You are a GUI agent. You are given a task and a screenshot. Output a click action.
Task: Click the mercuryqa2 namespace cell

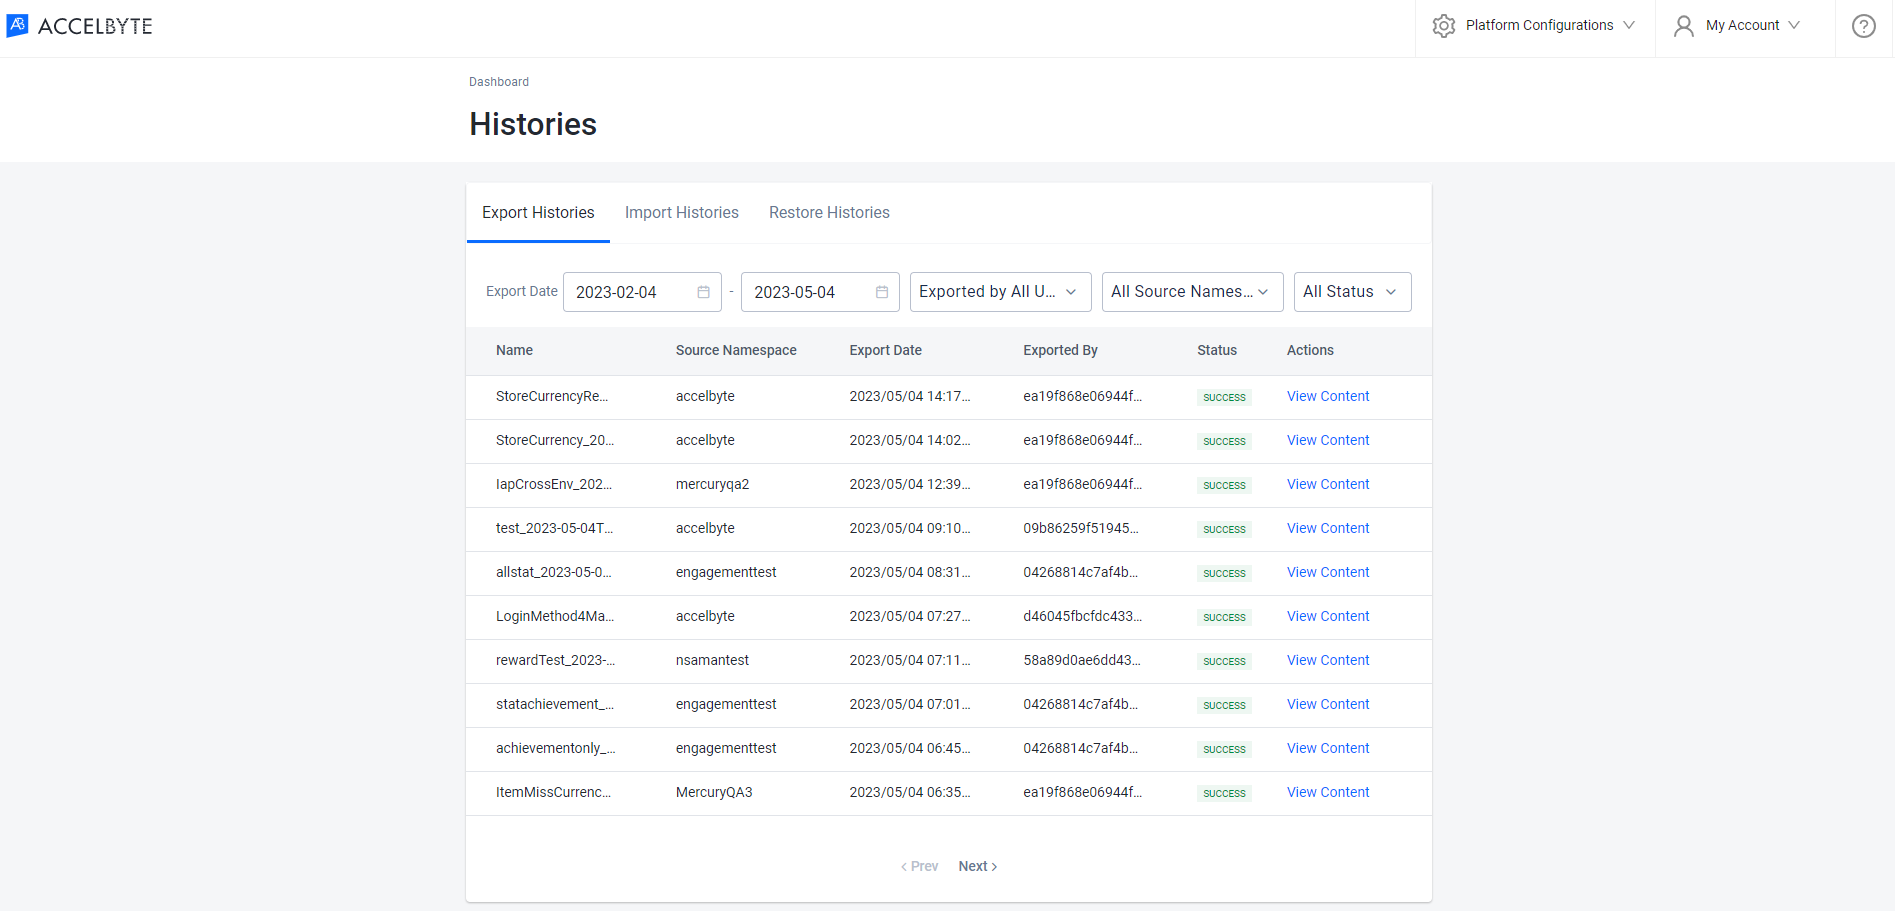[x=712, y=485]
